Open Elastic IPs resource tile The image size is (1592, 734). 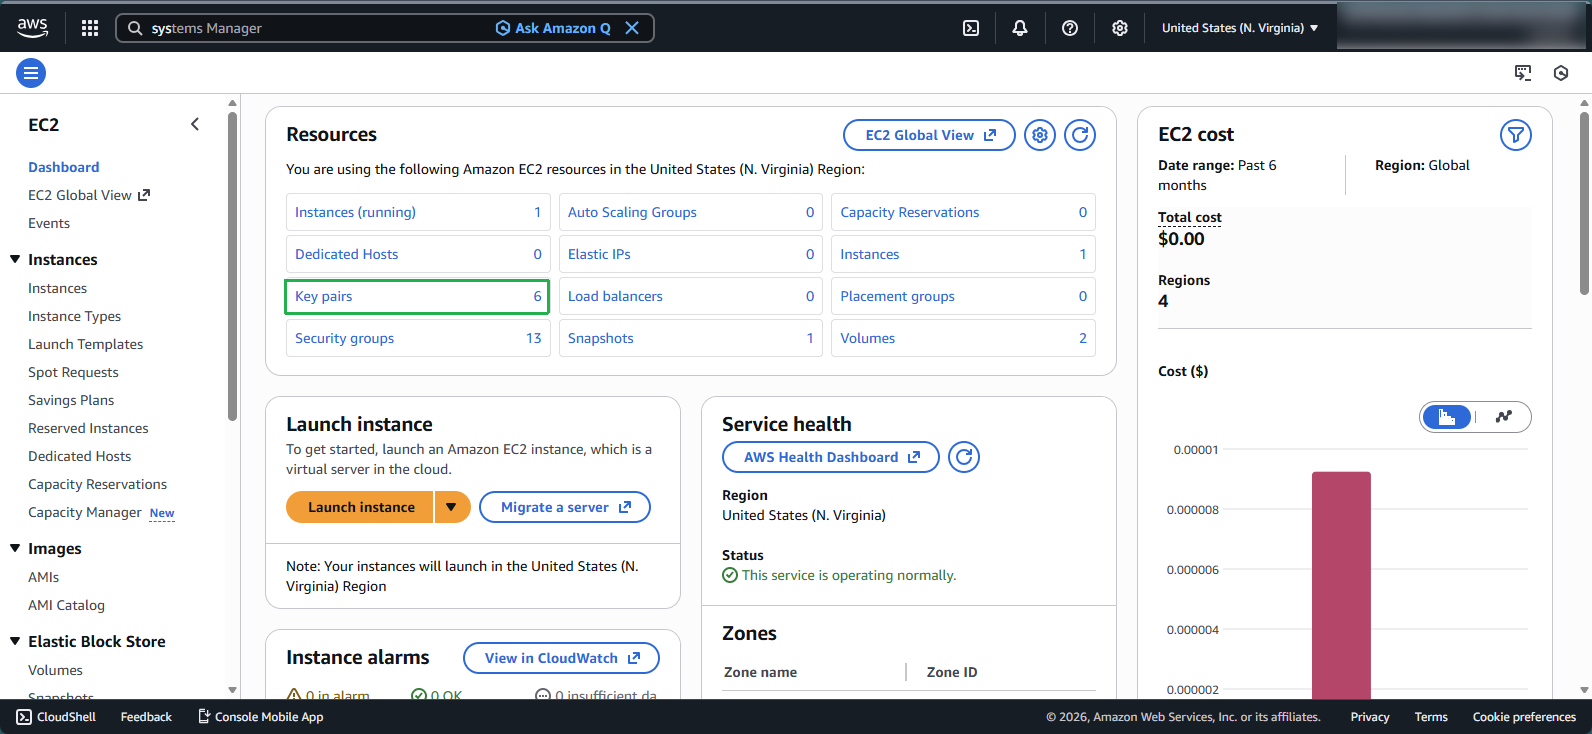pyautogui.click(x=691, y=254)
